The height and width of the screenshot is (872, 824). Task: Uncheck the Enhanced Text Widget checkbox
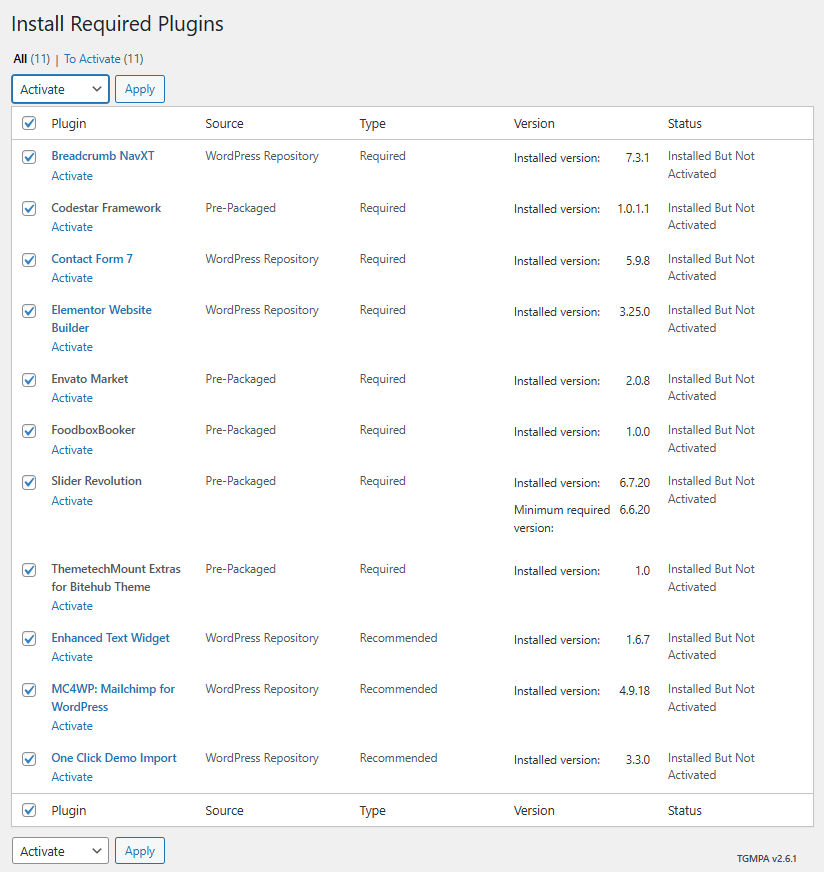pos(29,638)
